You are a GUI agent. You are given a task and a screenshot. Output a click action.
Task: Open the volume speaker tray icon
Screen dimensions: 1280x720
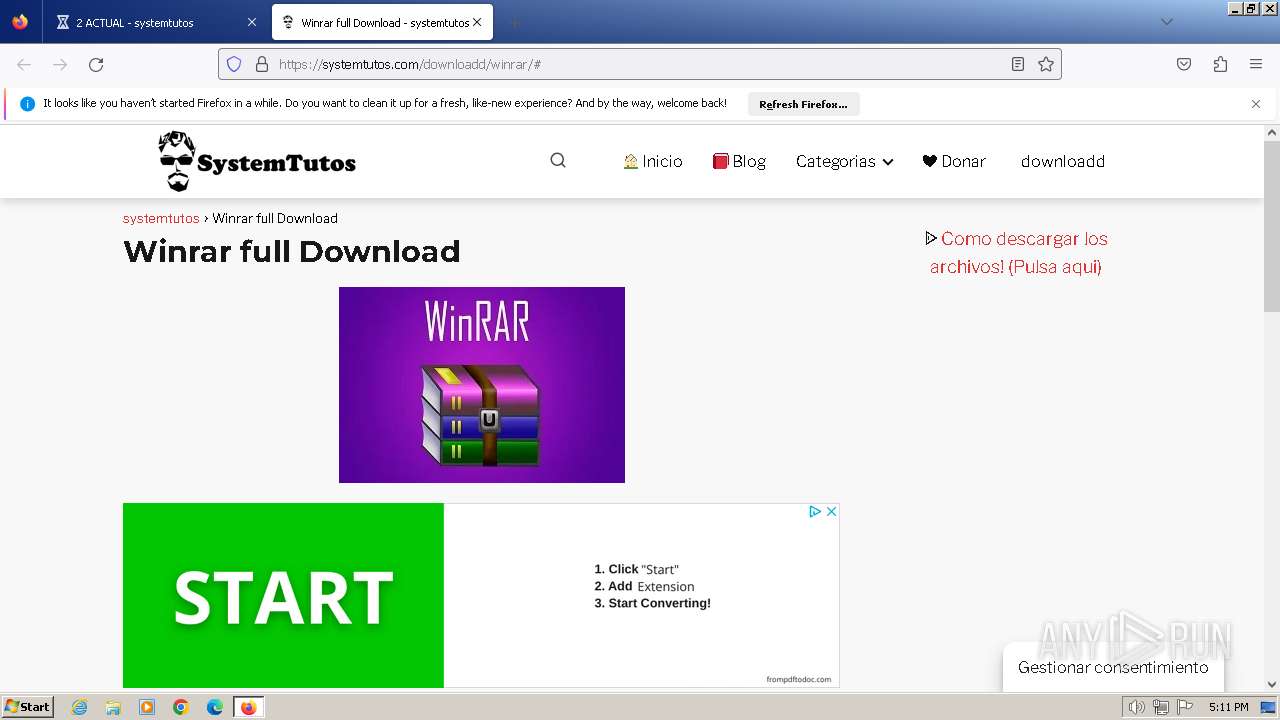coord(1136,707)
